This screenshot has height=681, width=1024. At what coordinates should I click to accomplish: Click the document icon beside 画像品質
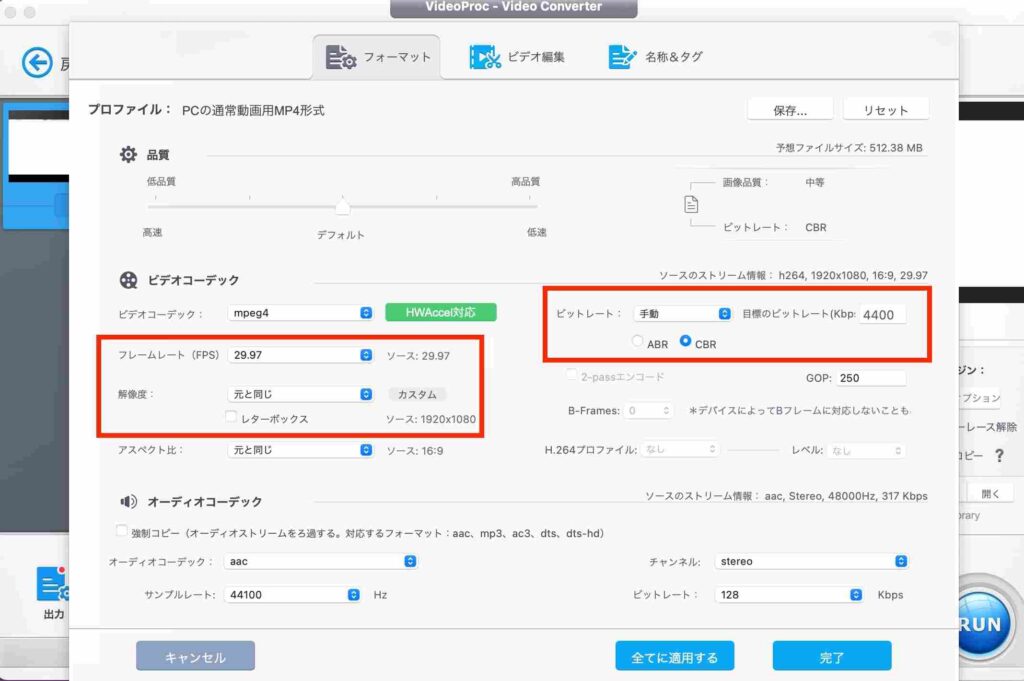(x=691, y=204)
